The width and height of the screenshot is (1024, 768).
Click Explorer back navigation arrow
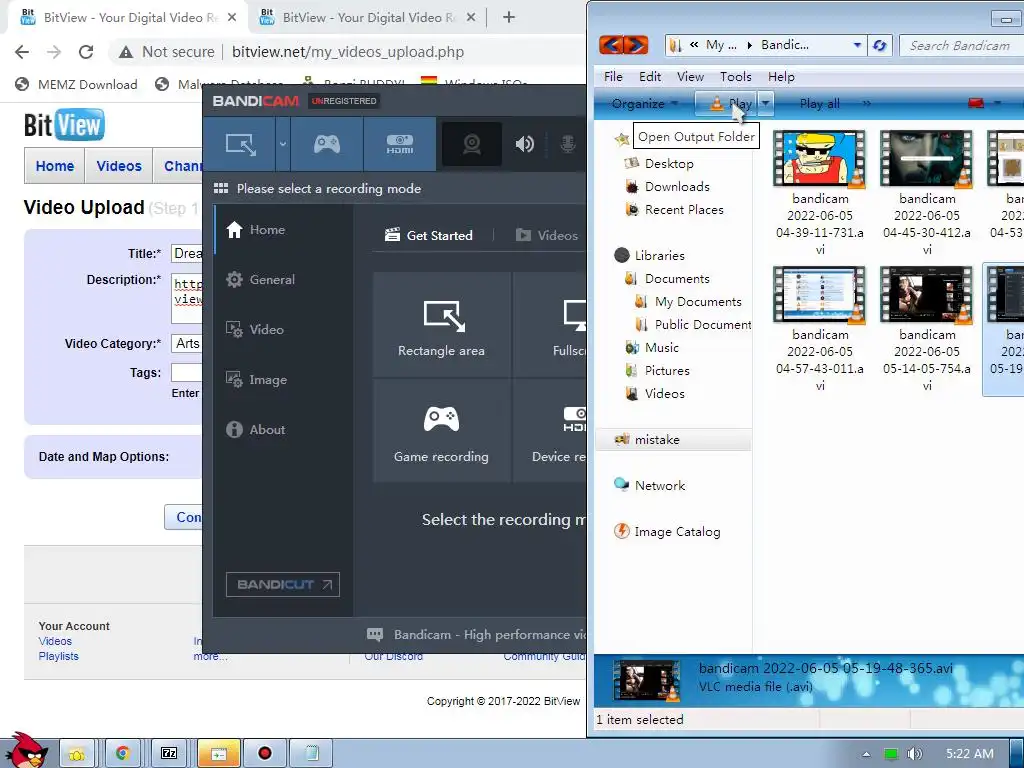pos(611,45)
